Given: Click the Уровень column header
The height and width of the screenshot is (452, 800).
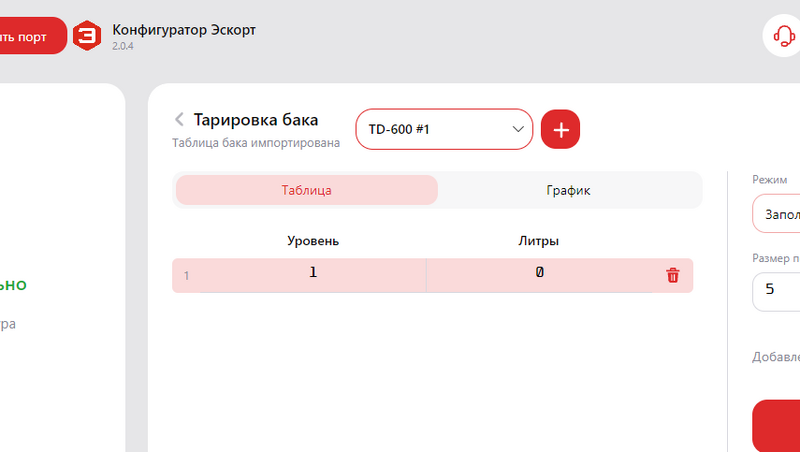Looking at the screenshot, I should click(313, 241).
